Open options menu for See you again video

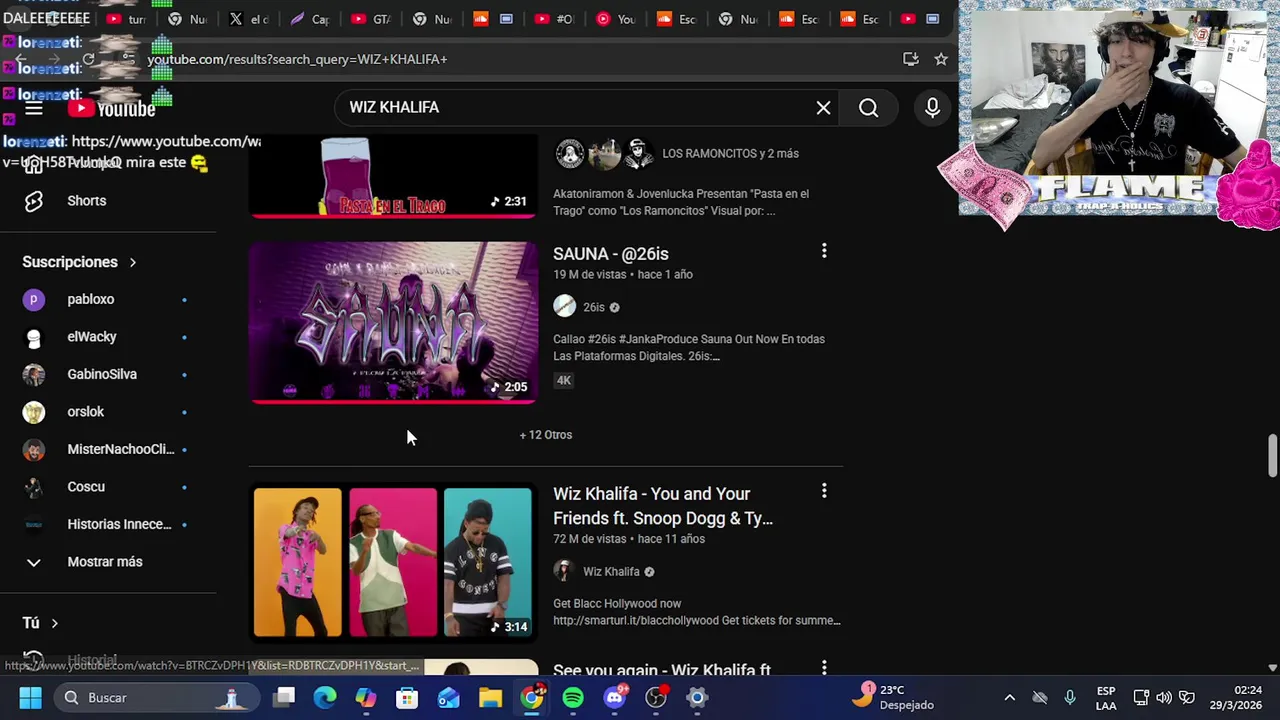click(x=824, y=667)
